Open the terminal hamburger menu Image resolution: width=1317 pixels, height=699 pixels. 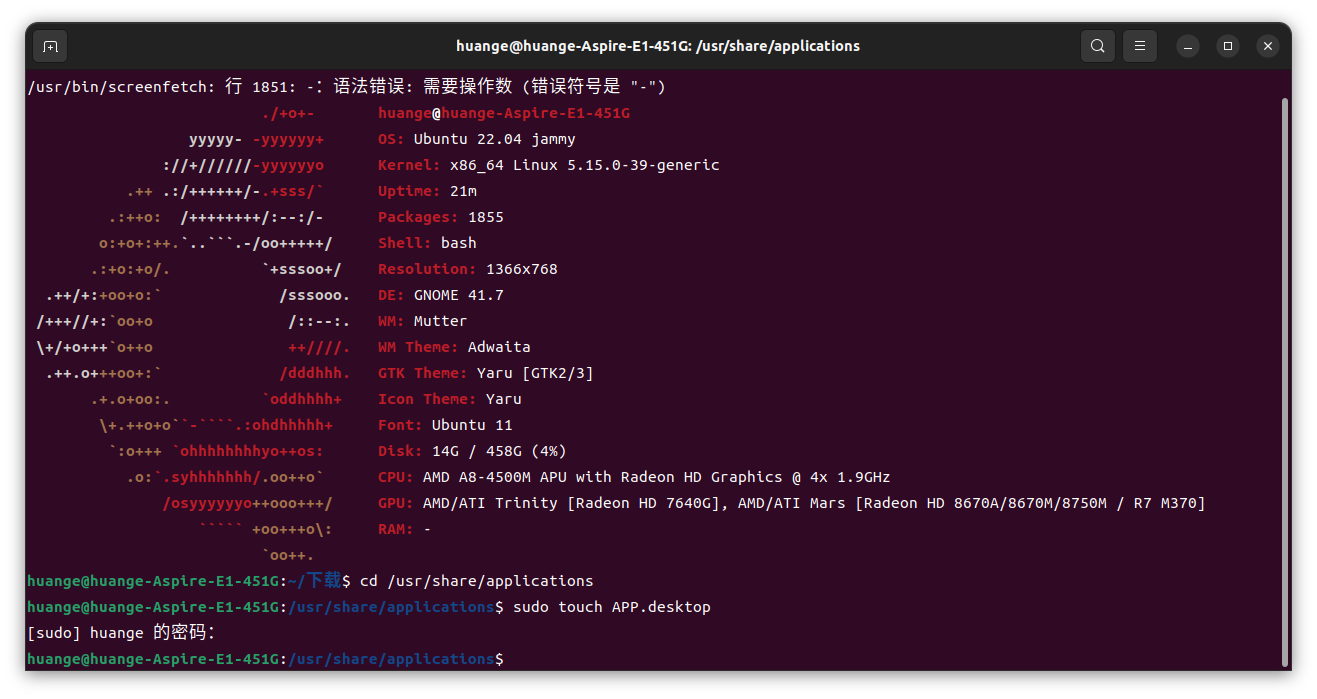coord(1139,46)
